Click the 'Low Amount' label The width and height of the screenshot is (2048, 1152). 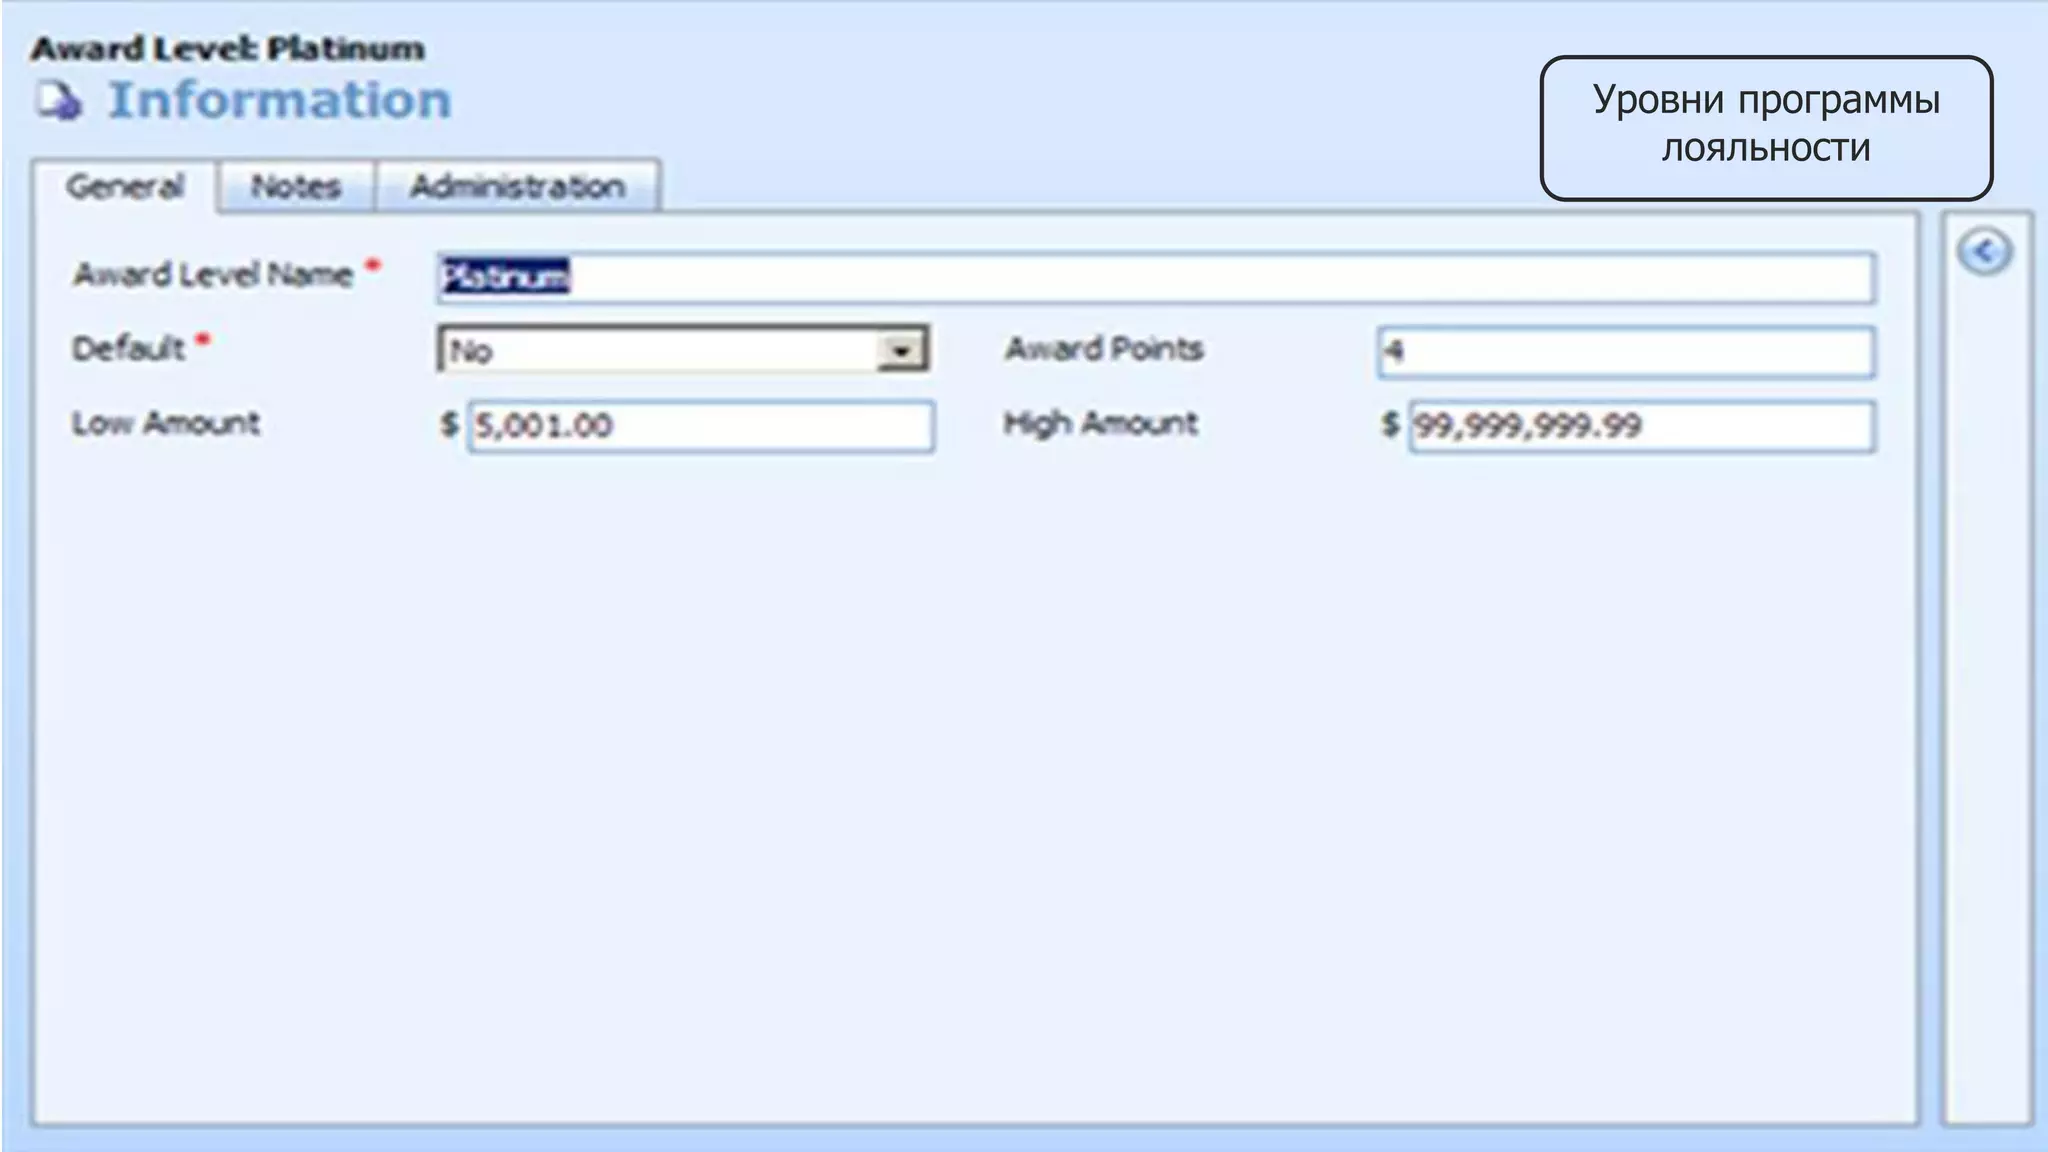[x=166, y=423]
